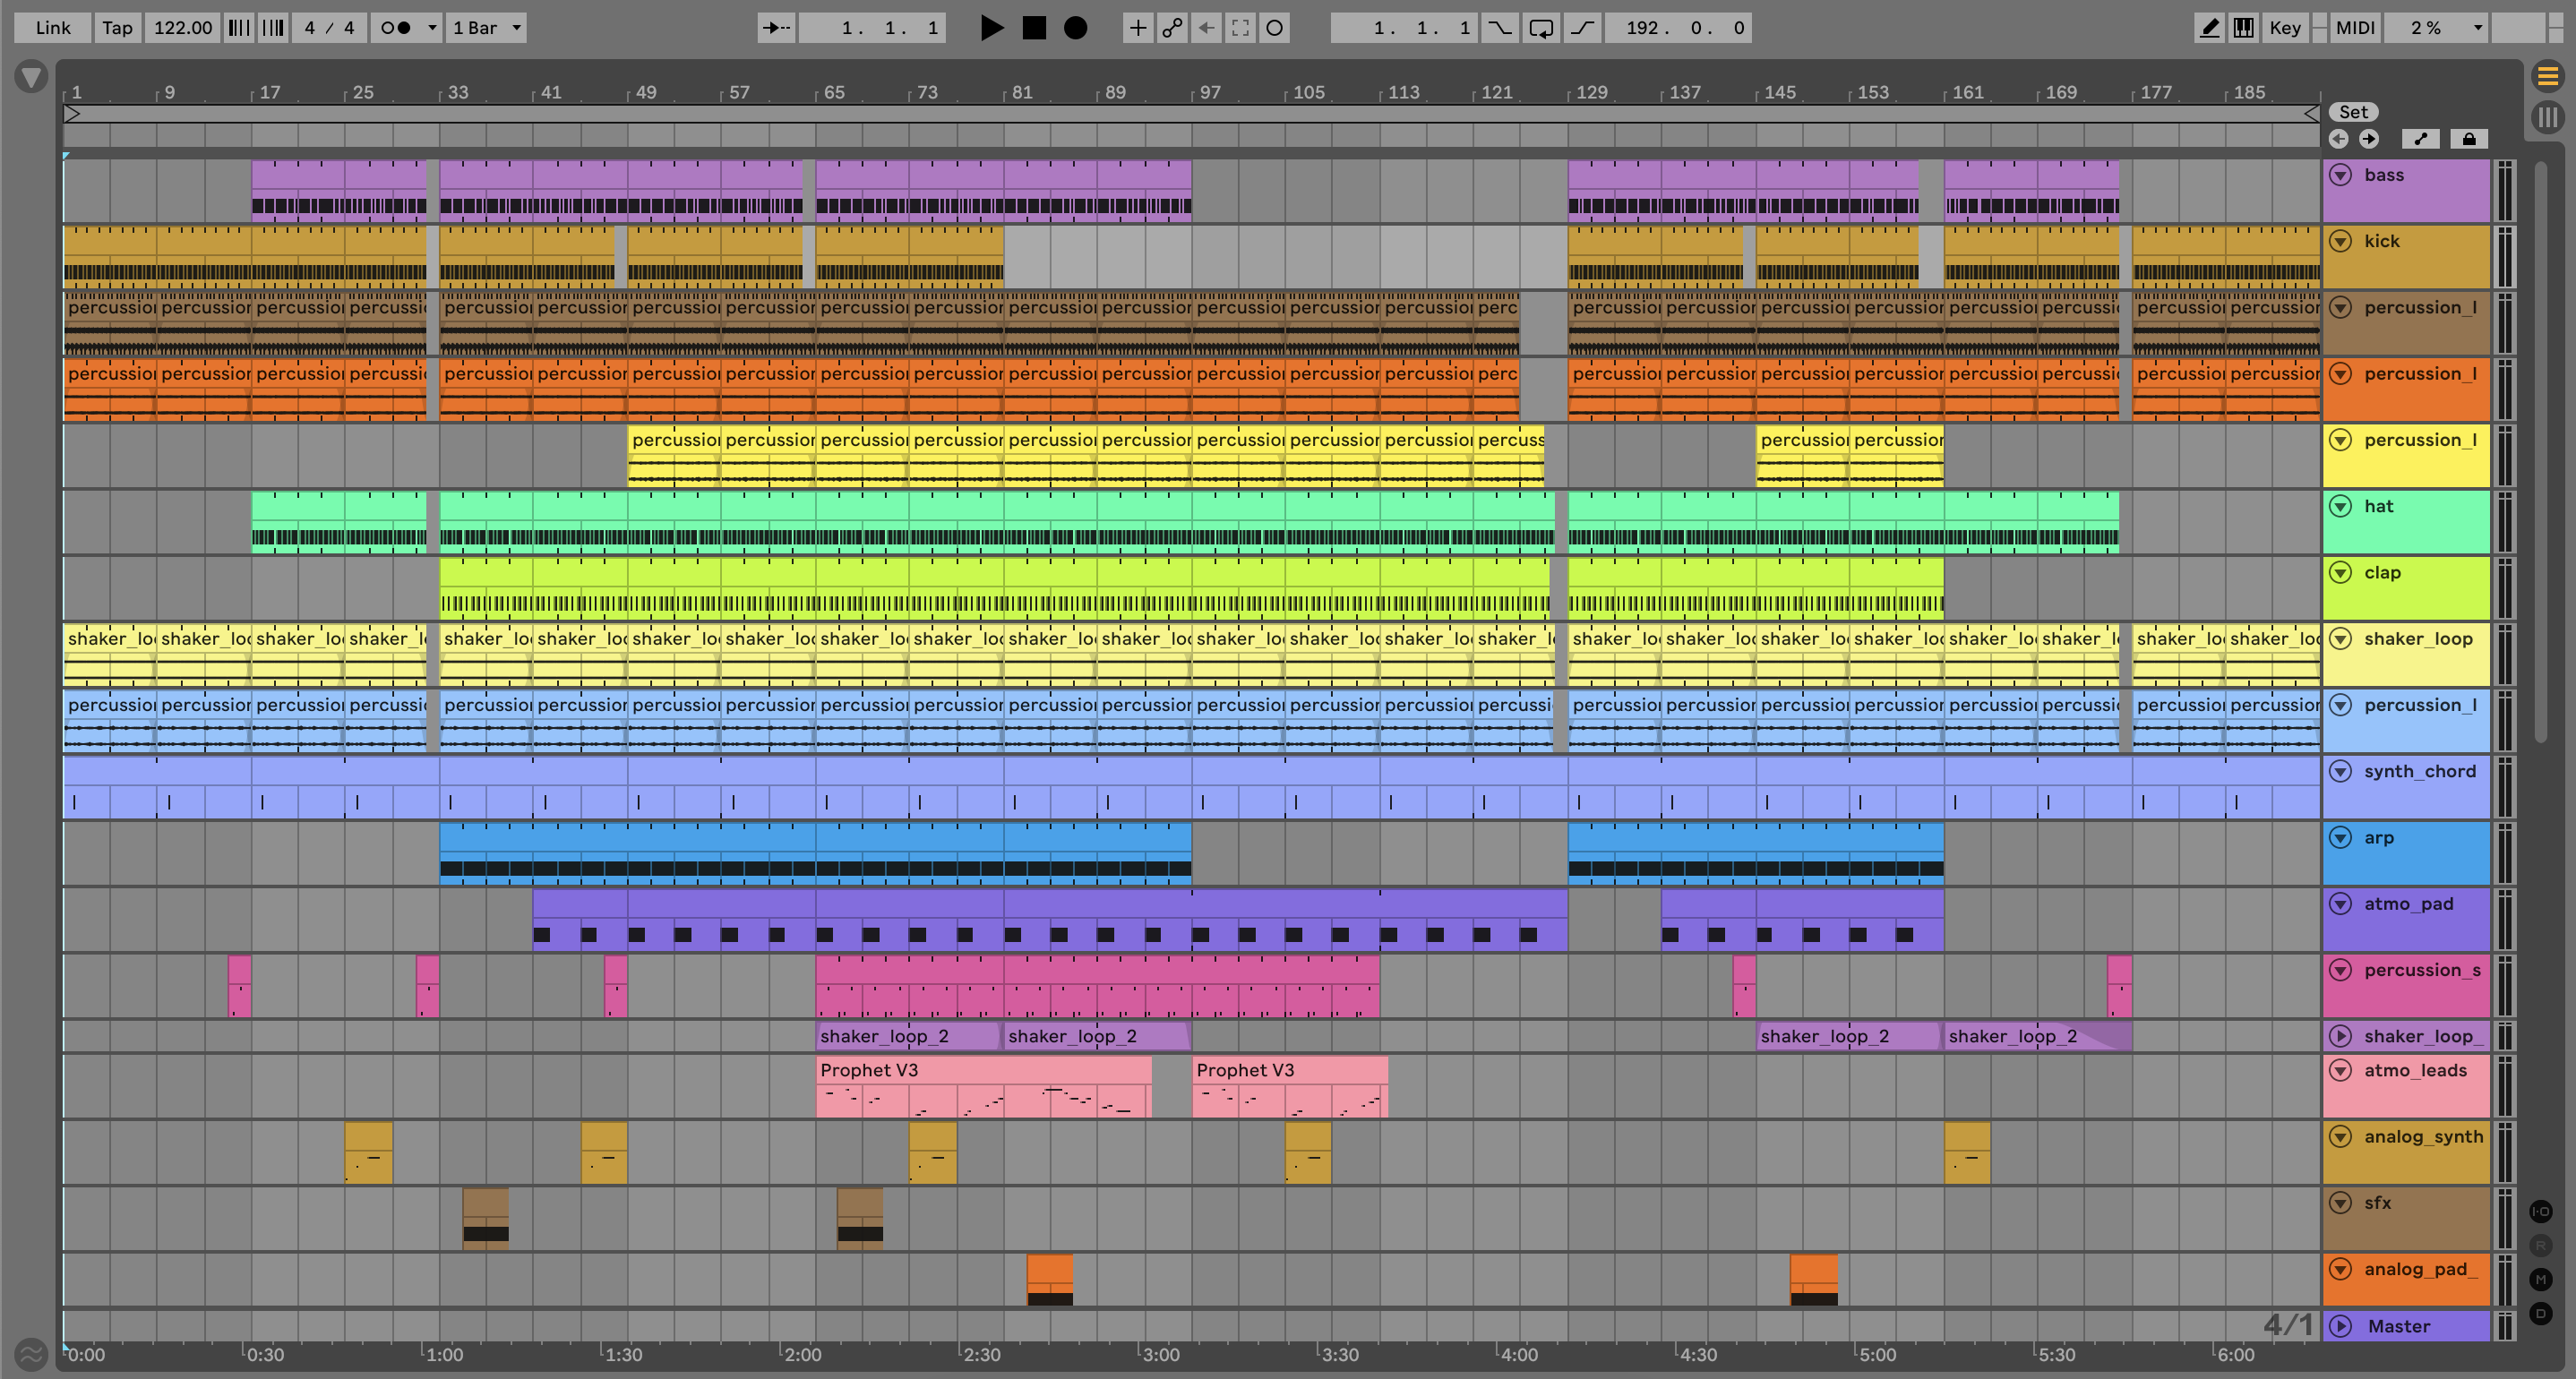Image resolution: width=2576 pixels, height=1379 pixels.
Task: Click the Tap tempo button
Action: [117, 28]
